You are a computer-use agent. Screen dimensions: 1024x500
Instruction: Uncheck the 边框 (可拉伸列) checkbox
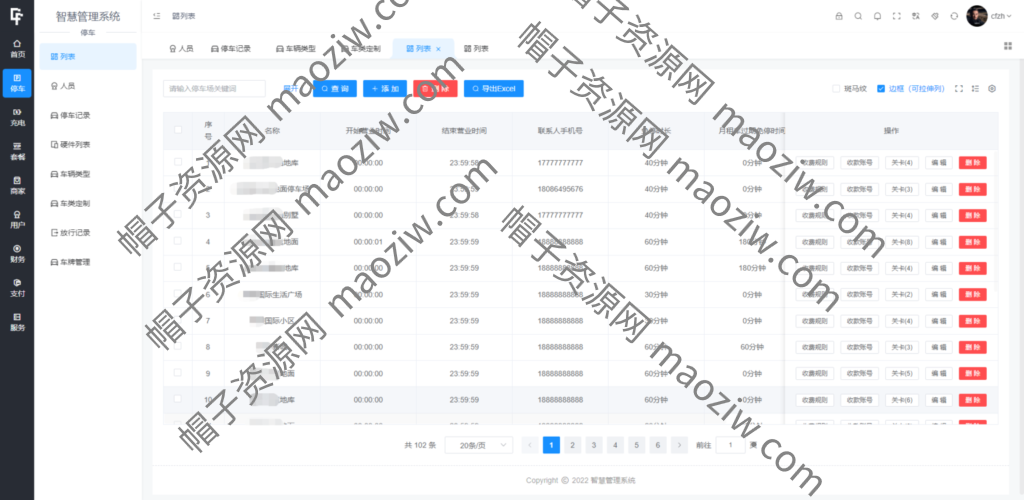[x=881, y=89]
